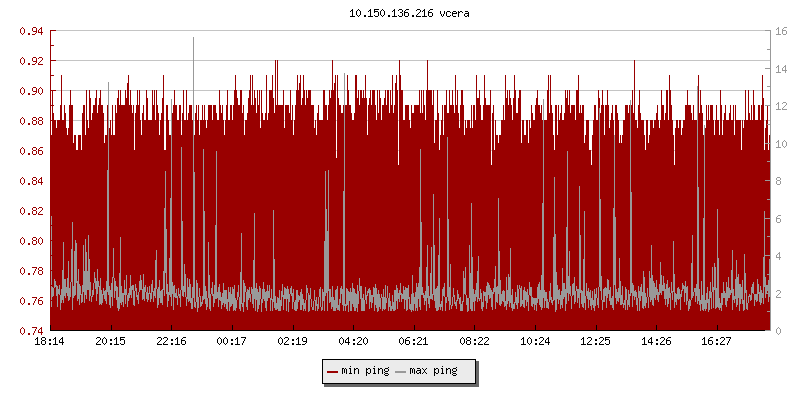Select the 10 value on right axis
Screen dimensions: 800x400
[x=780, y=143]
